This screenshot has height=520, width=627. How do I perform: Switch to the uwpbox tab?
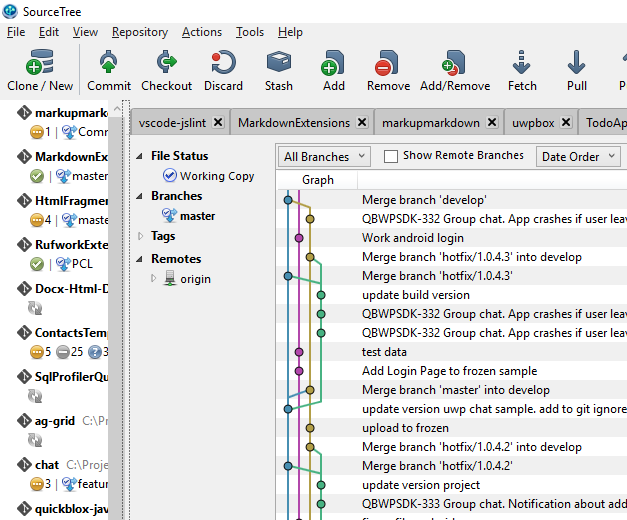(533, 123)
